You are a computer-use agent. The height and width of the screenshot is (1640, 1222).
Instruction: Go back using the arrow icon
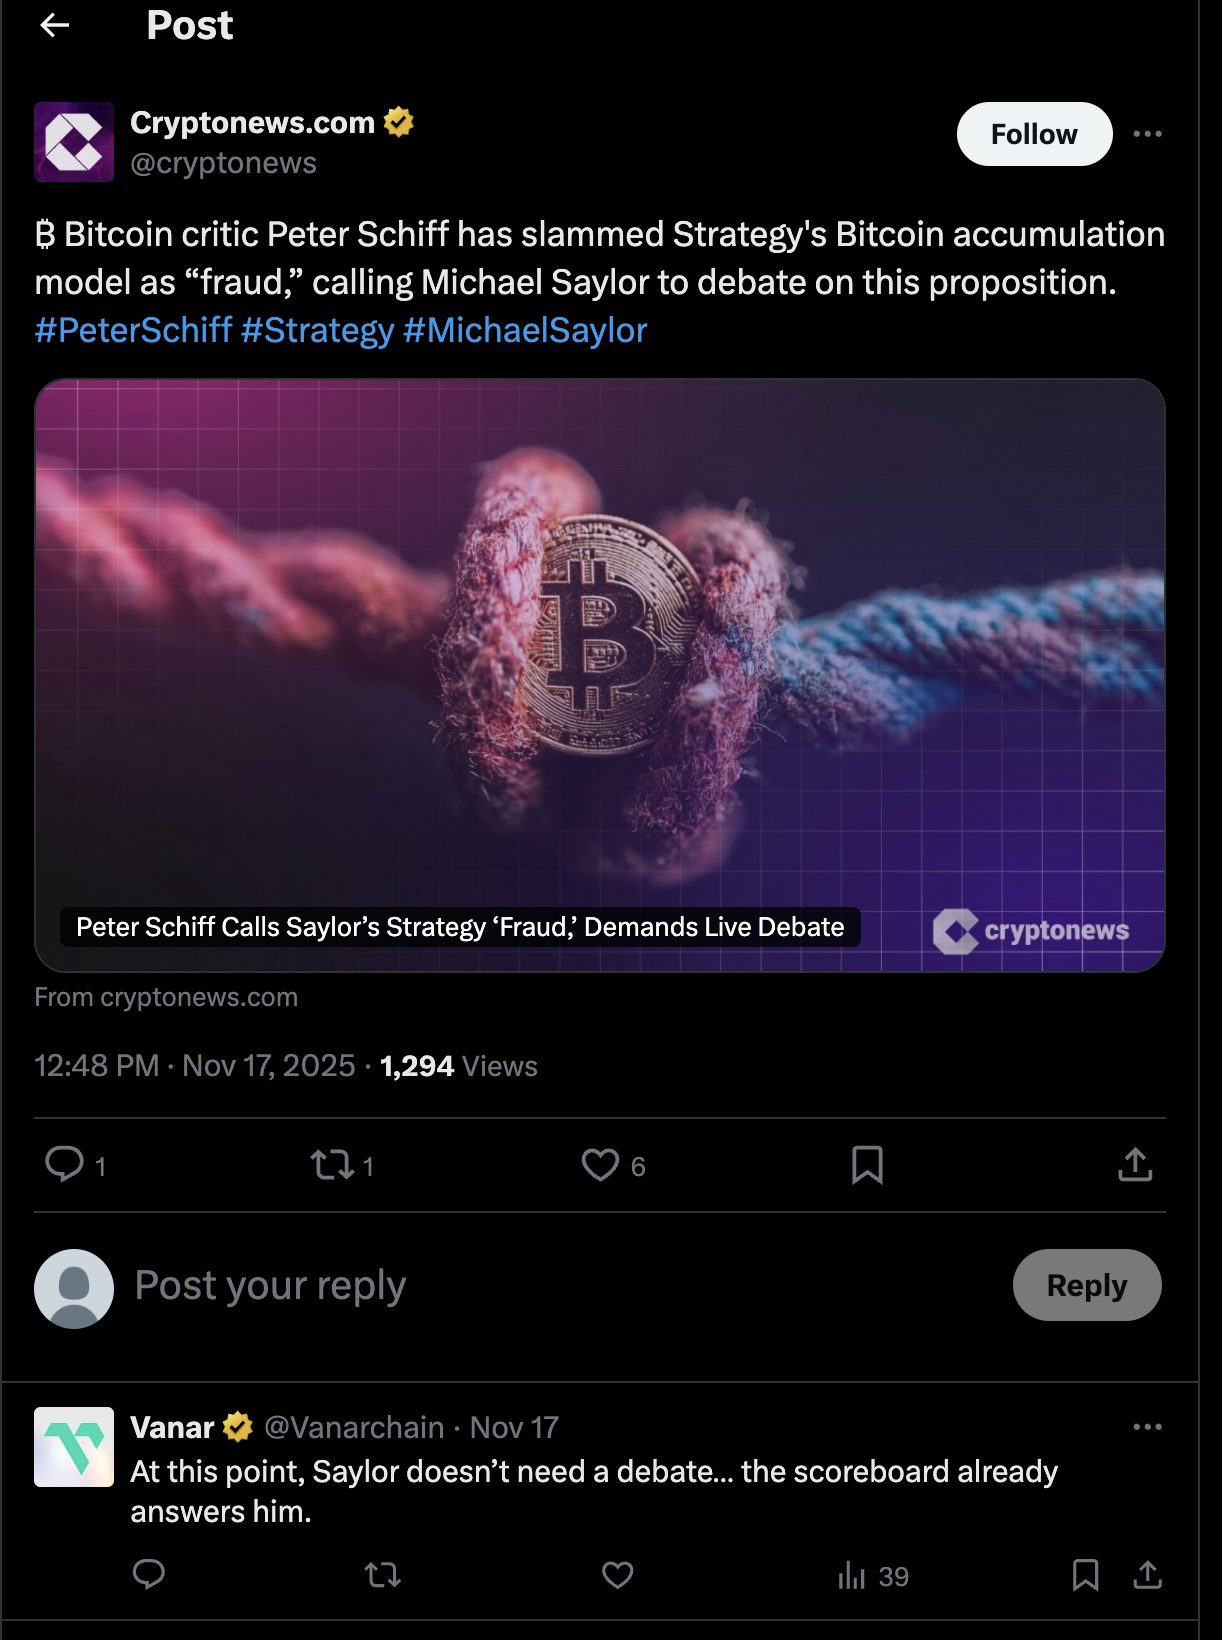54,25
